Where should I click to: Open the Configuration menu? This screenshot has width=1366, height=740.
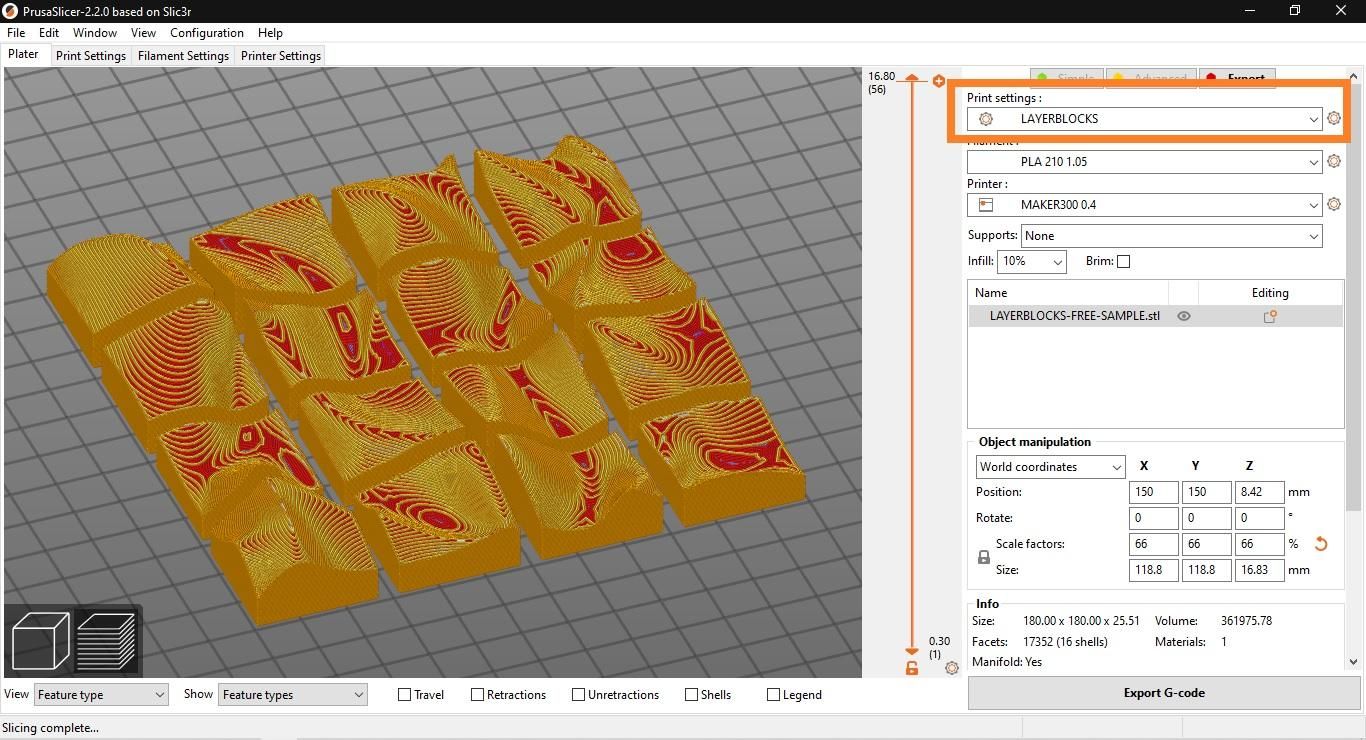click(x=206, y=32)
